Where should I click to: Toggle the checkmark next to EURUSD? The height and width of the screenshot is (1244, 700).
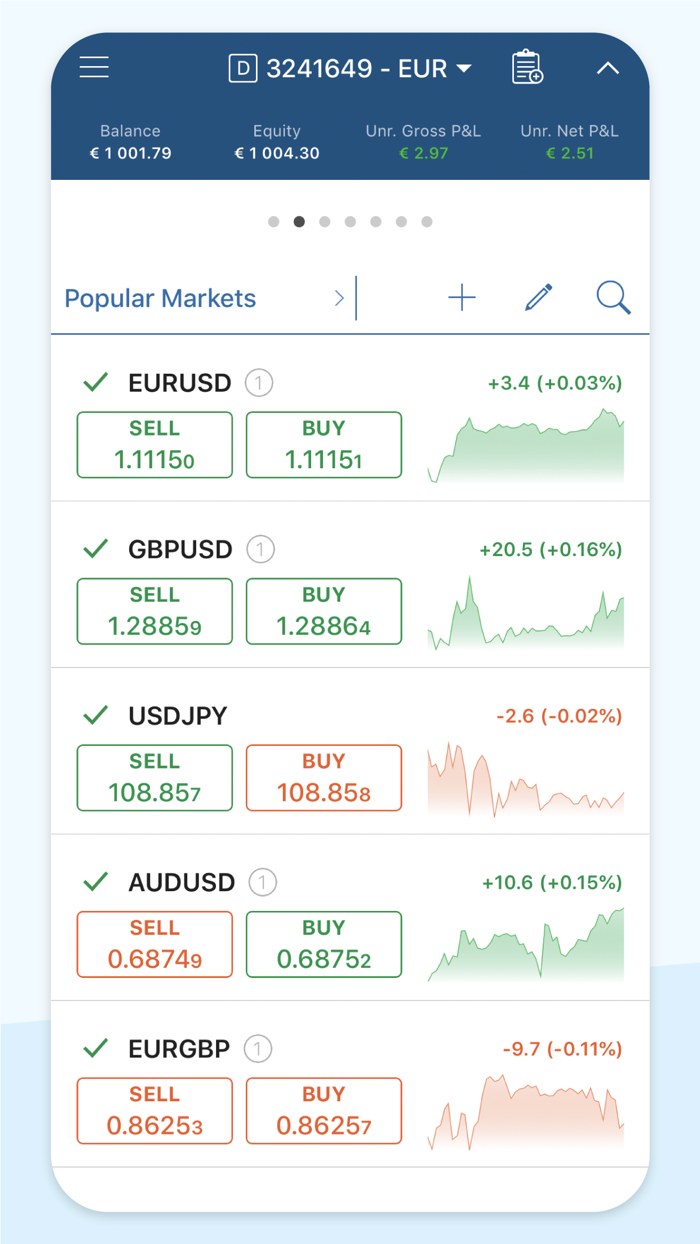click(96, 381)
